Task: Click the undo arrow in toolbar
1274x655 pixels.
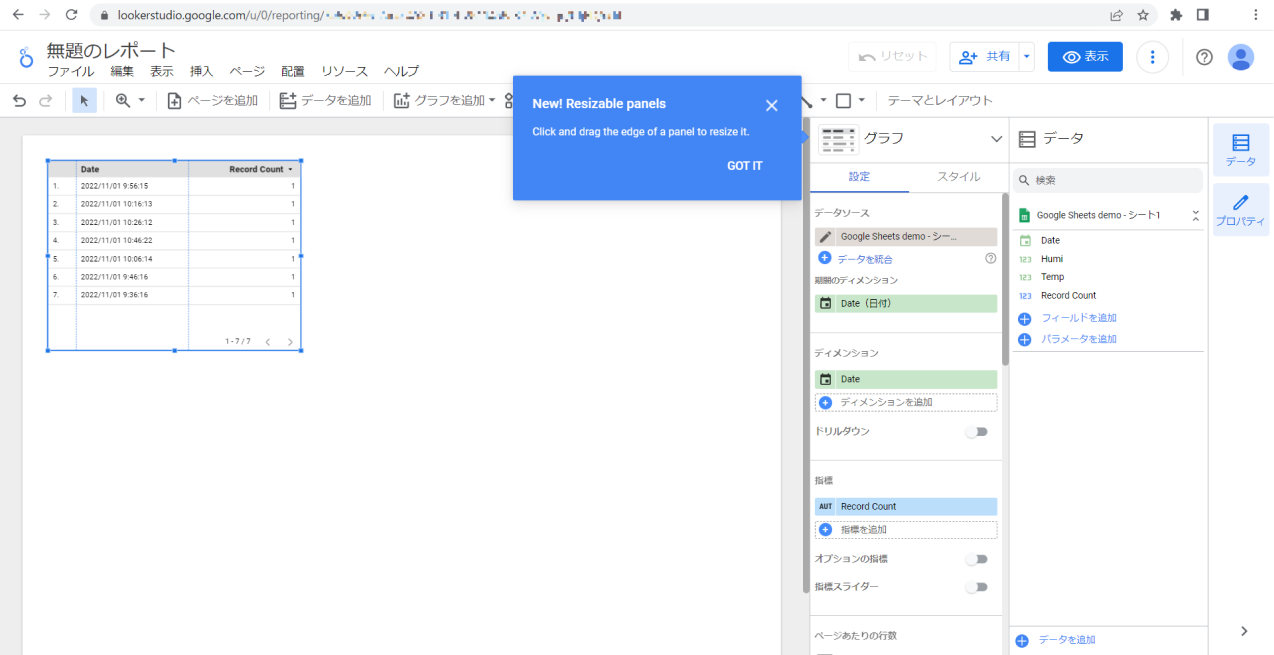Action: 19,100
